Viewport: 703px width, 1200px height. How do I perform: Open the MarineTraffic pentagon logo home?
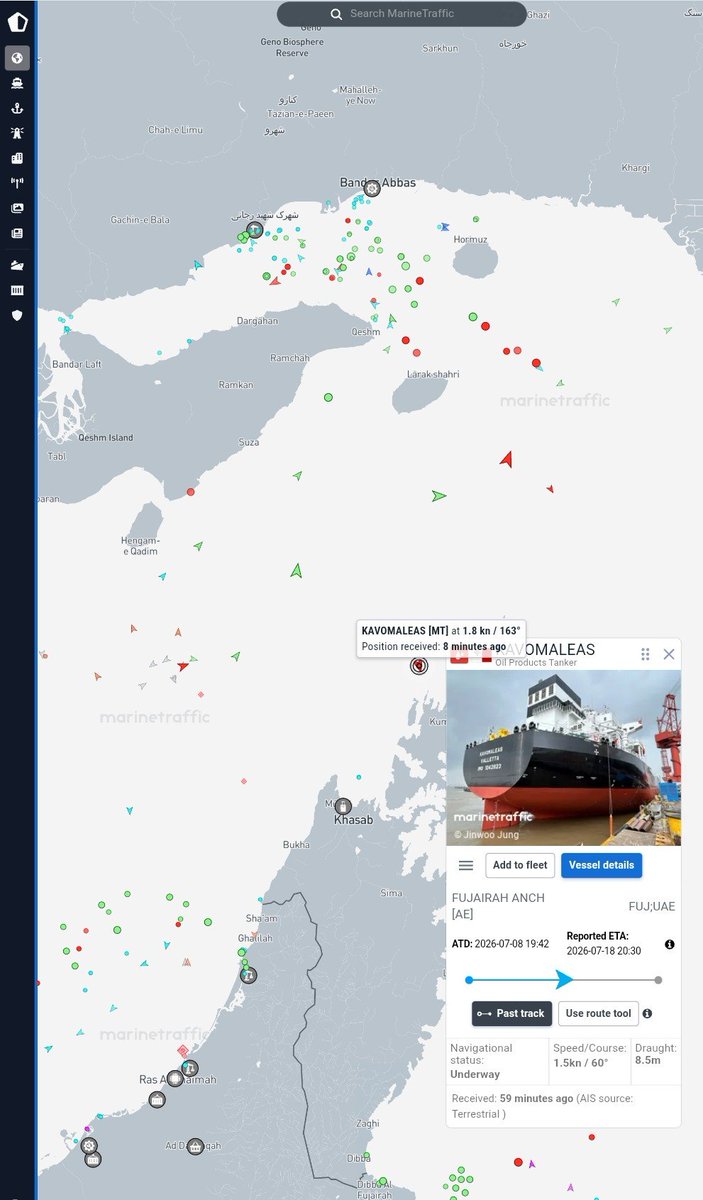click(17, 21)
